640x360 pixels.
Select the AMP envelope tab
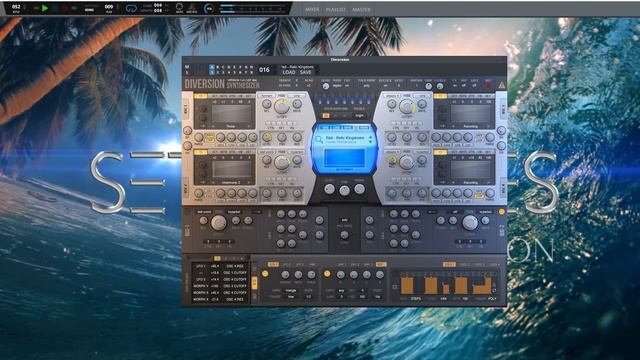(381, 264)
